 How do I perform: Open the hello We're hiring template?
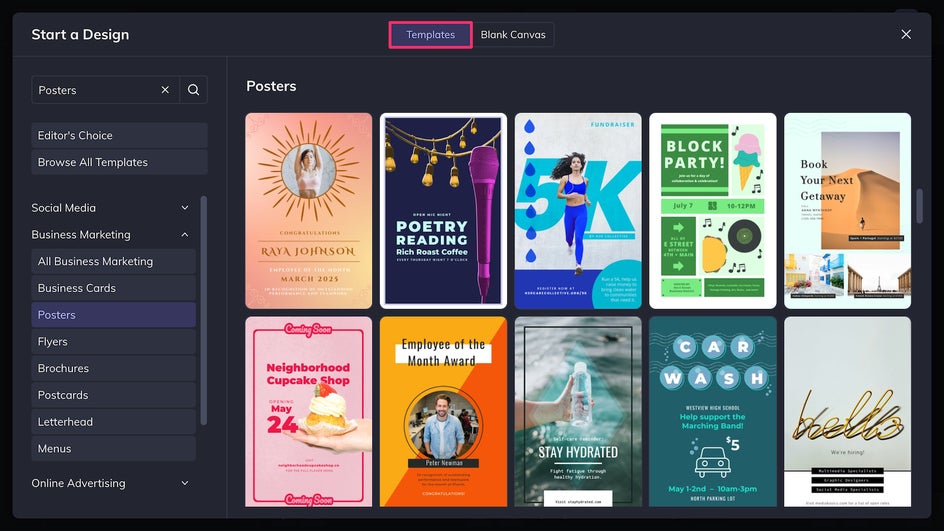[x=847, y=412]
